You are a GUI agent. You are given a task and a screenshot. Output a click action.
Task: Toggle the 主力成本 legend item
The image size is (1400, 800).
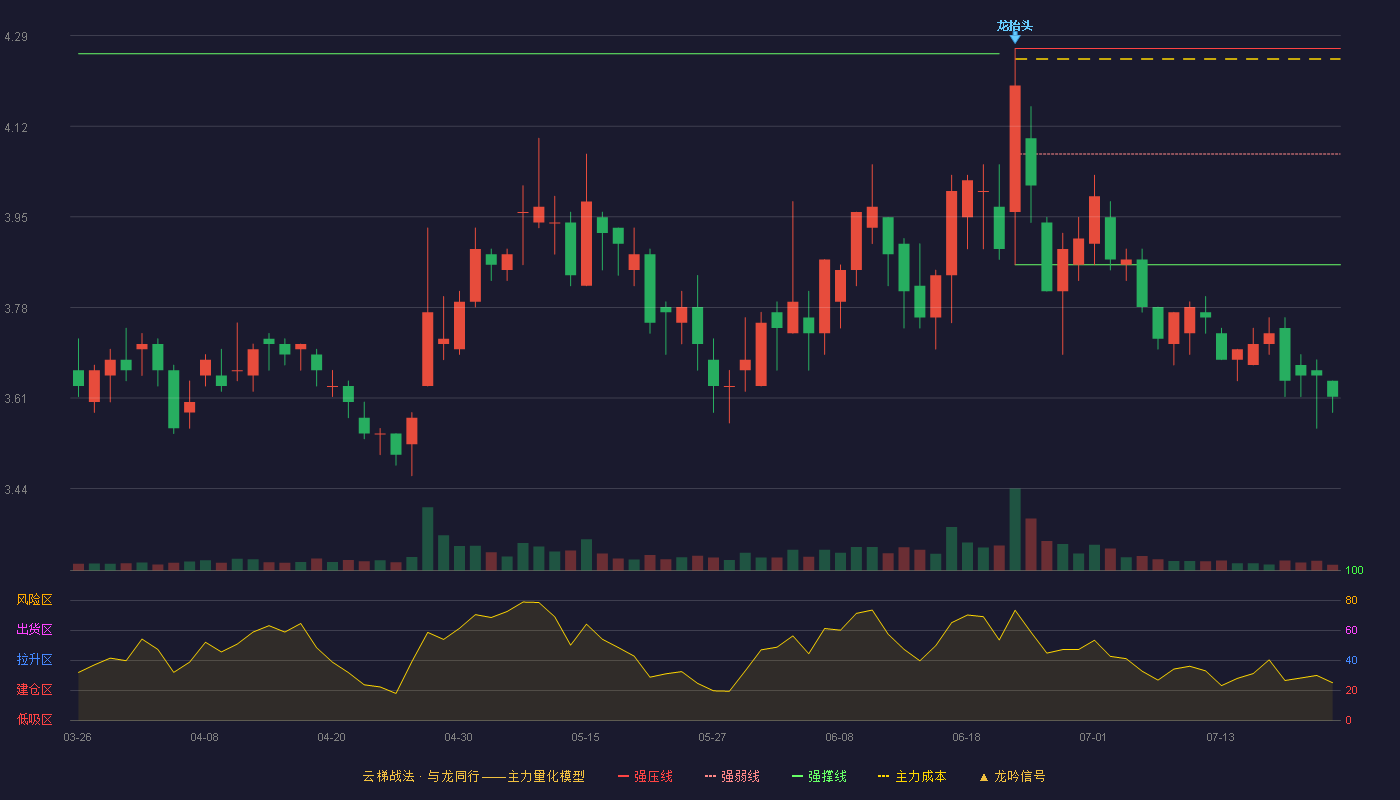(x=912, y=776)
